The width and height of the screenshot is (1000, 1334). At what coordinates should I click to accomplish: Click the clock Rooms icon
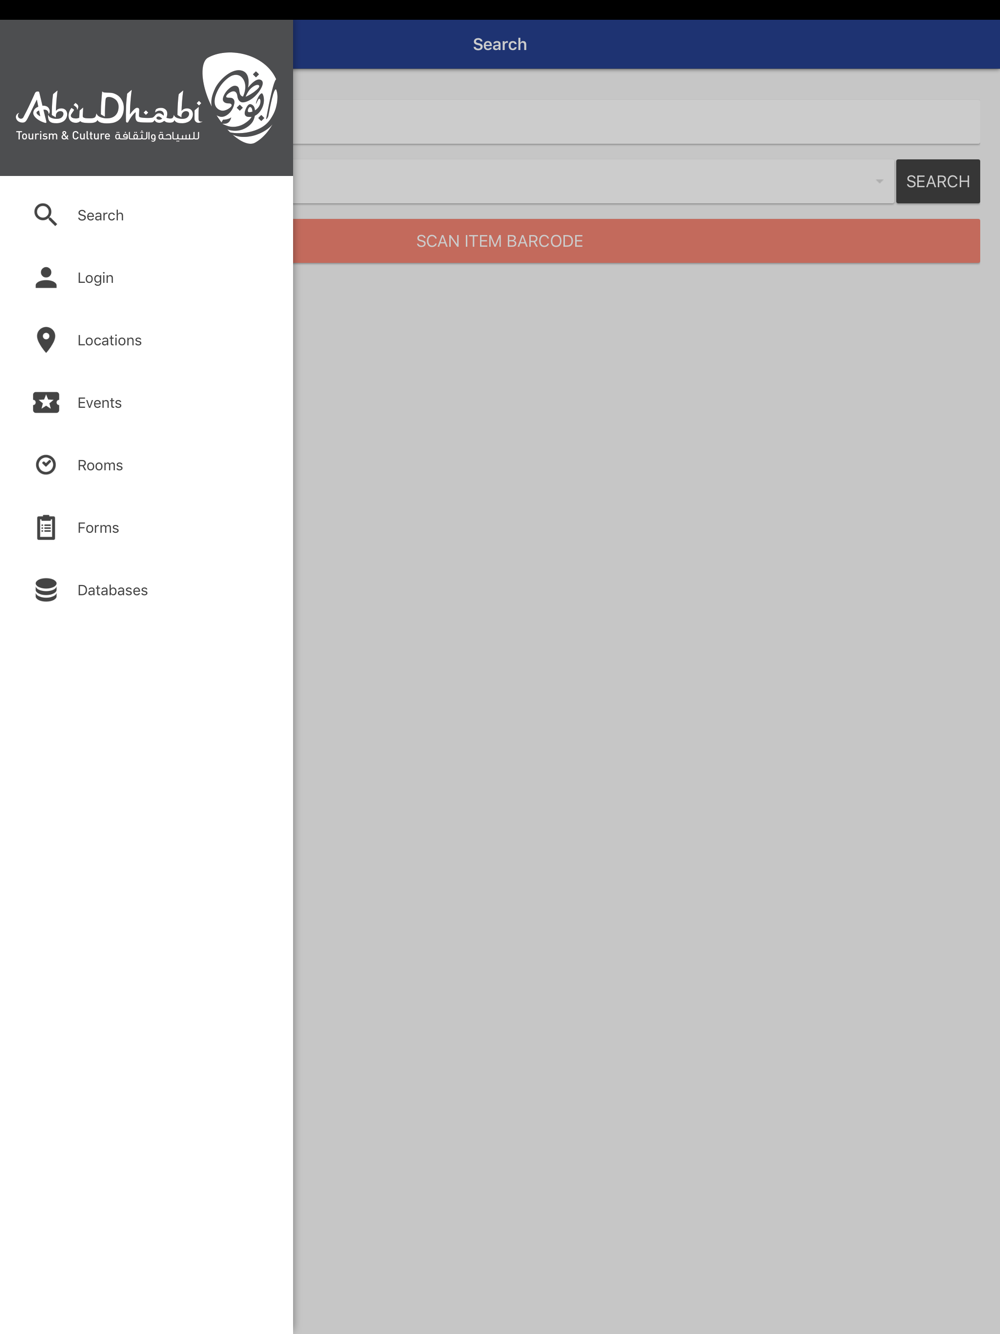click(46, 465)
